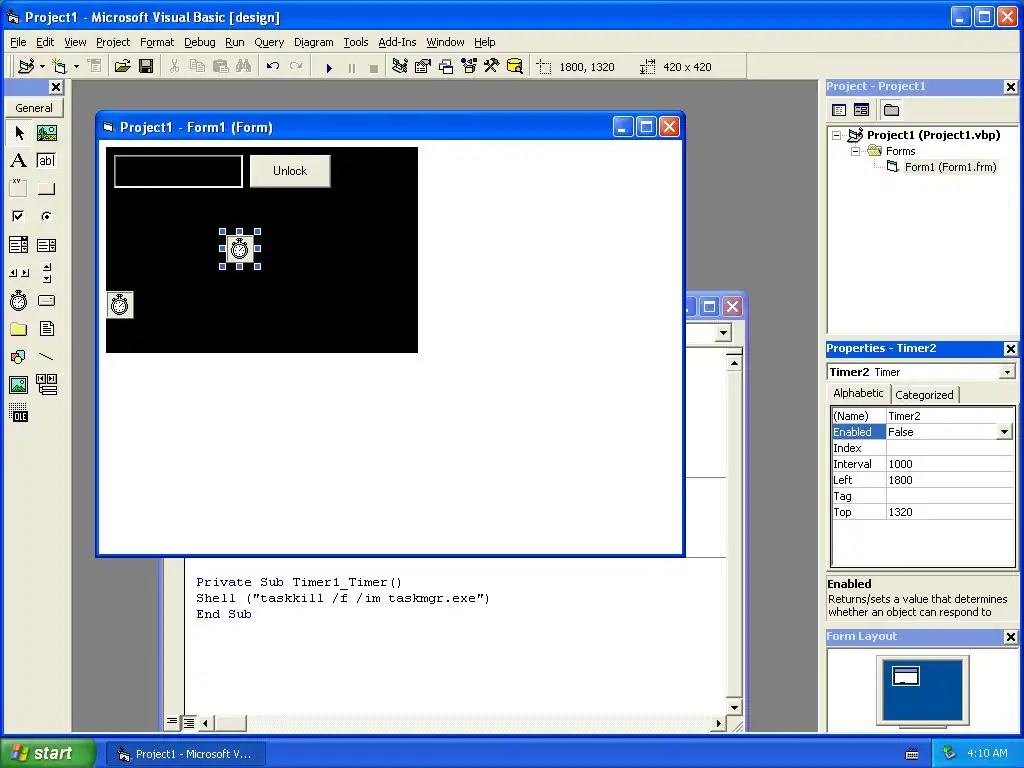This screenshot has width=1024, height=768.
Task: Select the Line control tool
Action: (x=46, y=357)
